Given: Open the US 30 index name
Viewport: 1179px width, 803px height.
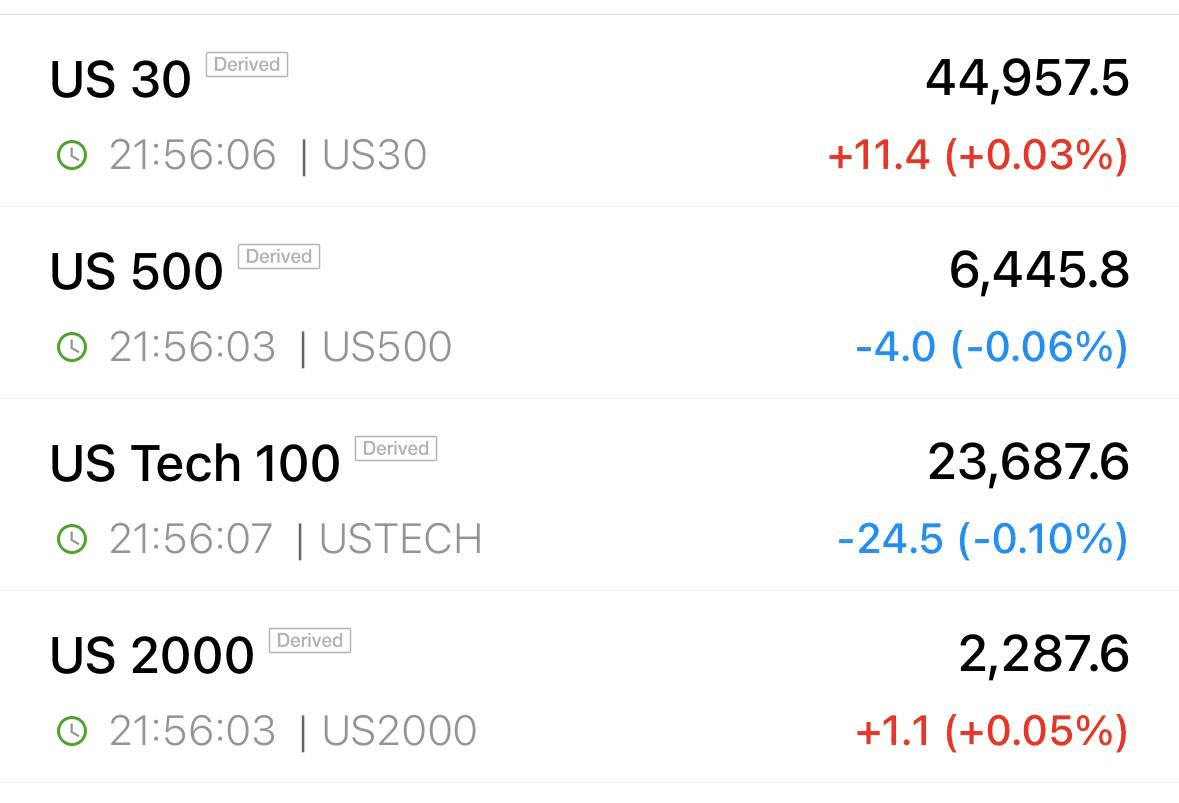Looking at the screenshot, I should click(120, 79).
